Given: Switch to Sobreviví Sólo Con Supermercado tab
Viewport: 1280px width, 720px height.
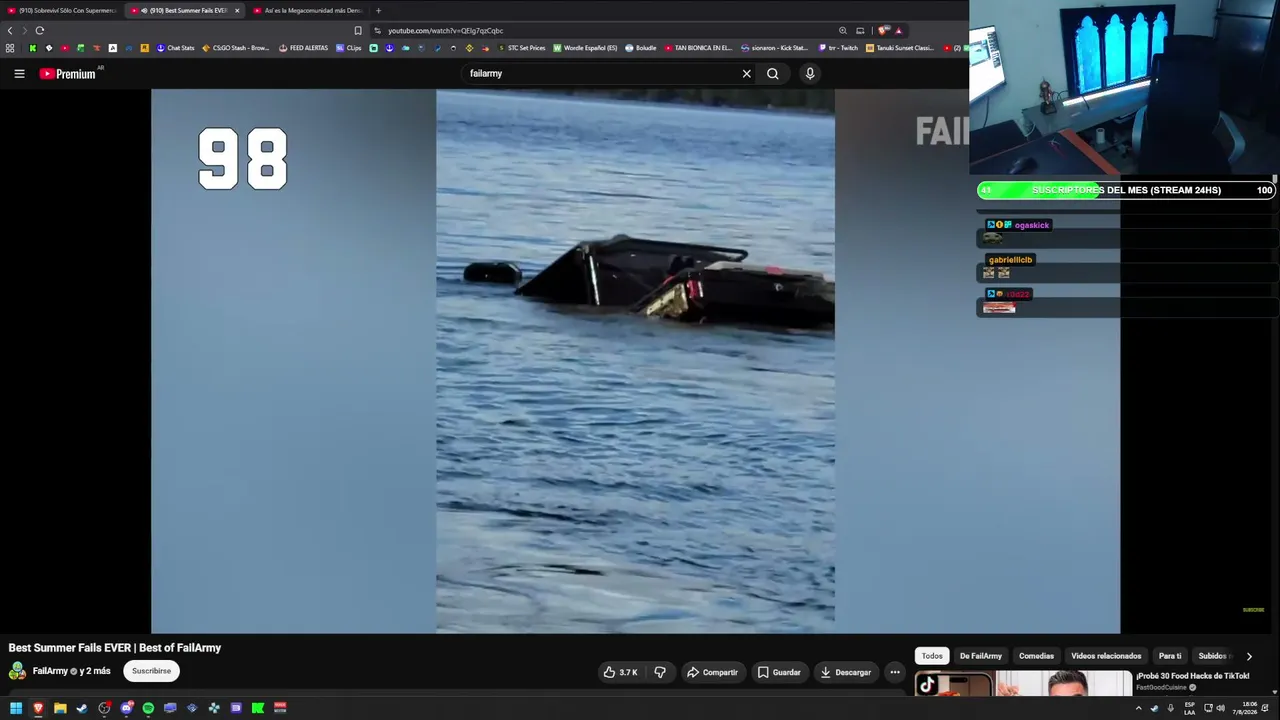Looking at the screenshot, I should coord(62,10).
